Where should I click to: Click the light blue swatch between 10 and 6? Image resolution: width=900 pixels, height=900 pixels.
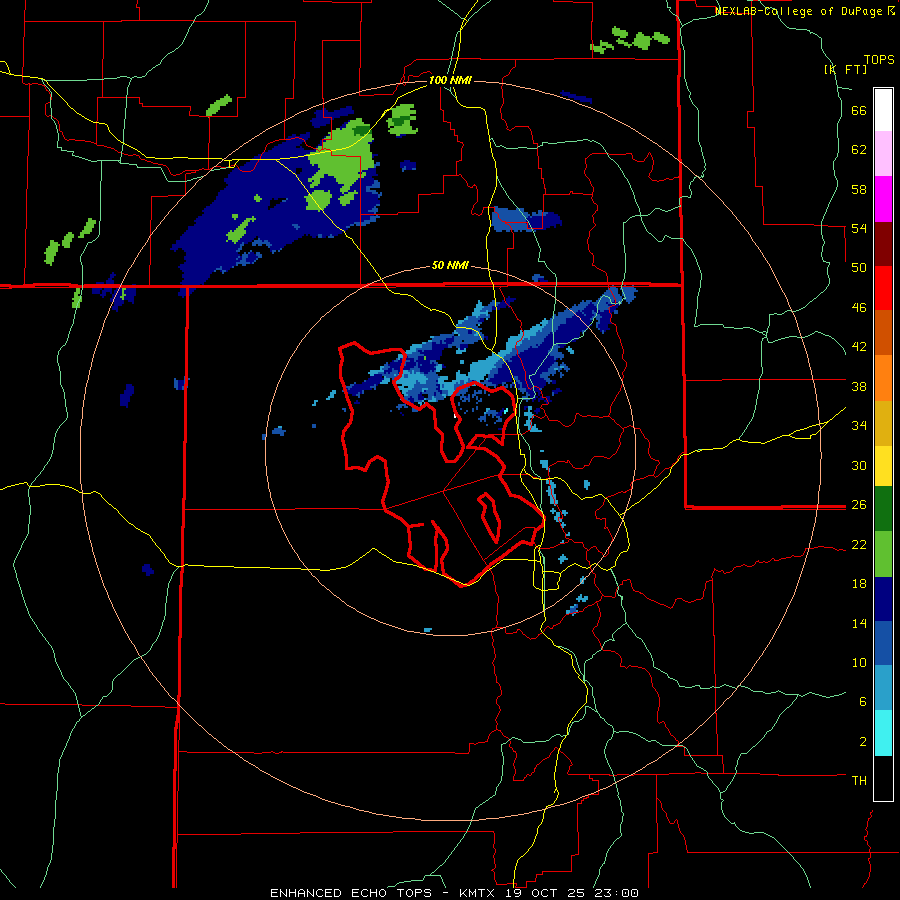883,688
